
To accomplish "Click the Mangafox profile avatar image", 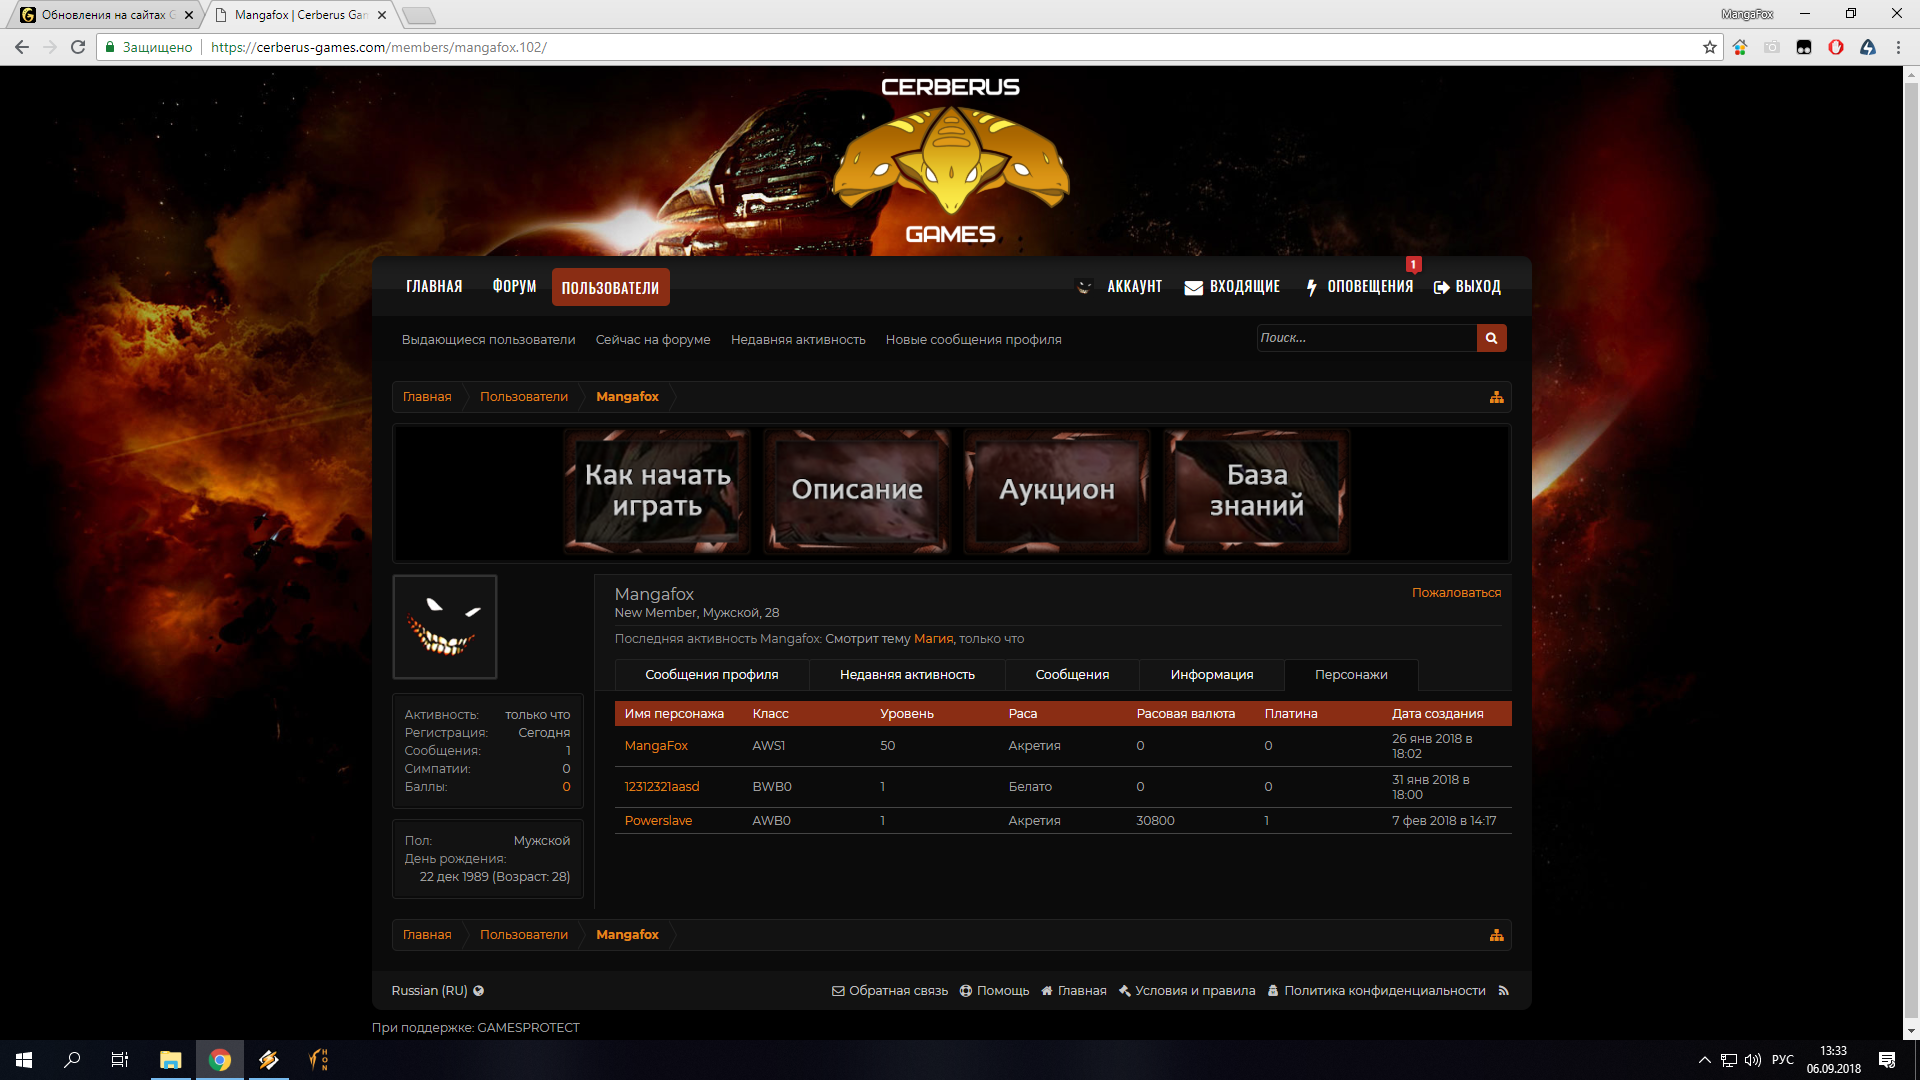I will (x=445, y=627).
